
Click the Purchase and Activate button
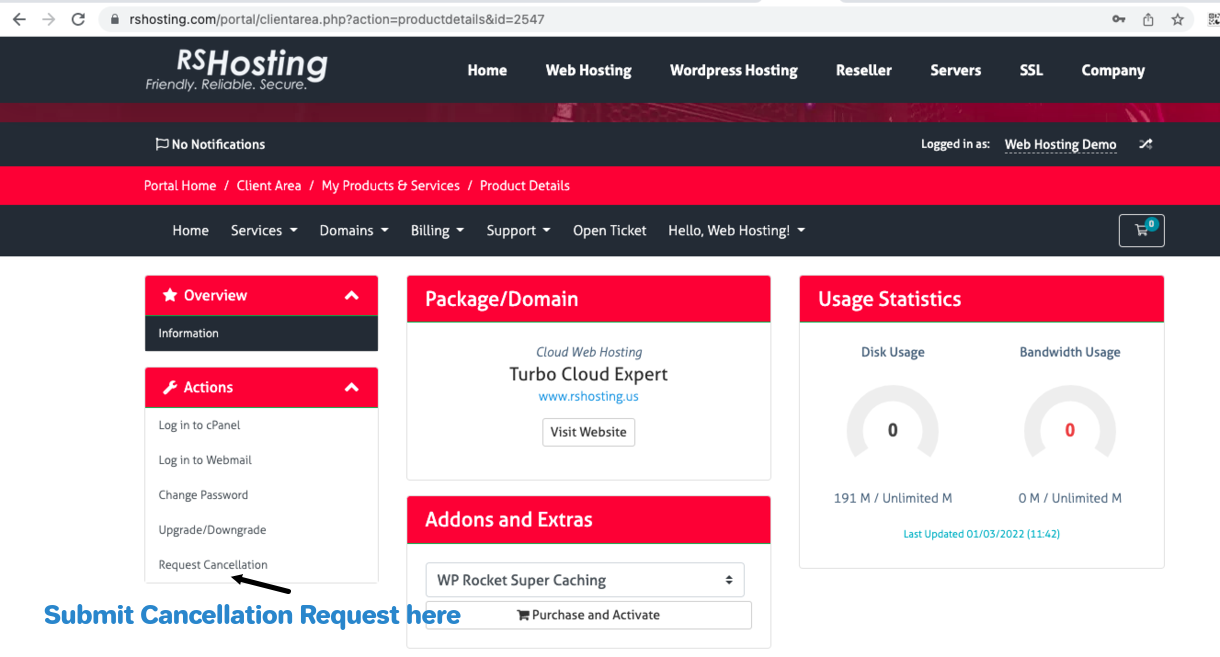tap(588, 615)
